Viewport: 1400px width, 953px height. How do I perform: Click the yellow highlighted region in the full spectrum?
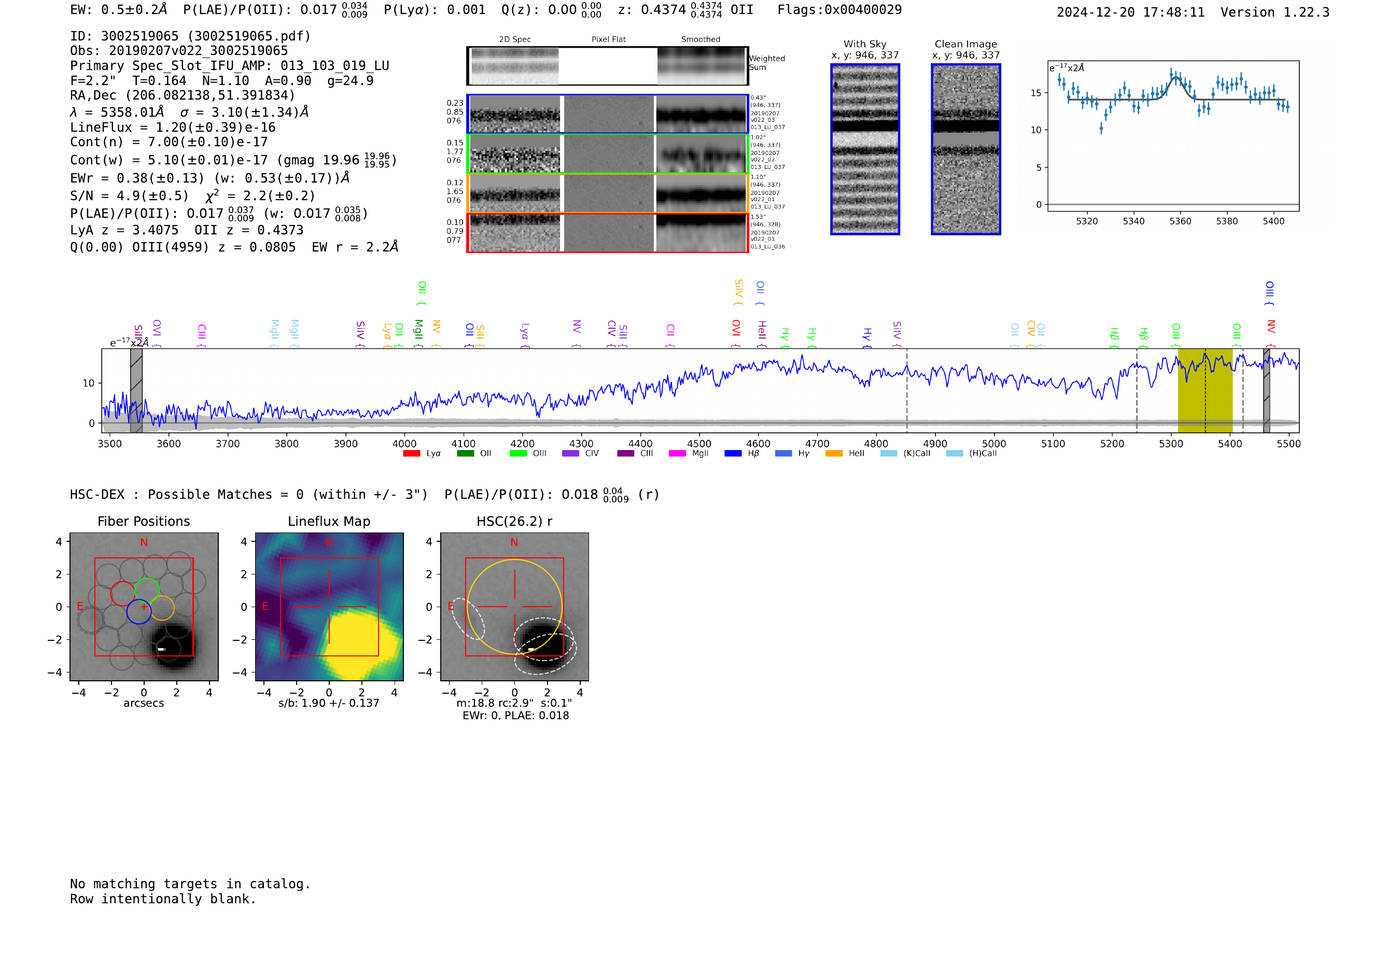(1205, 391)
